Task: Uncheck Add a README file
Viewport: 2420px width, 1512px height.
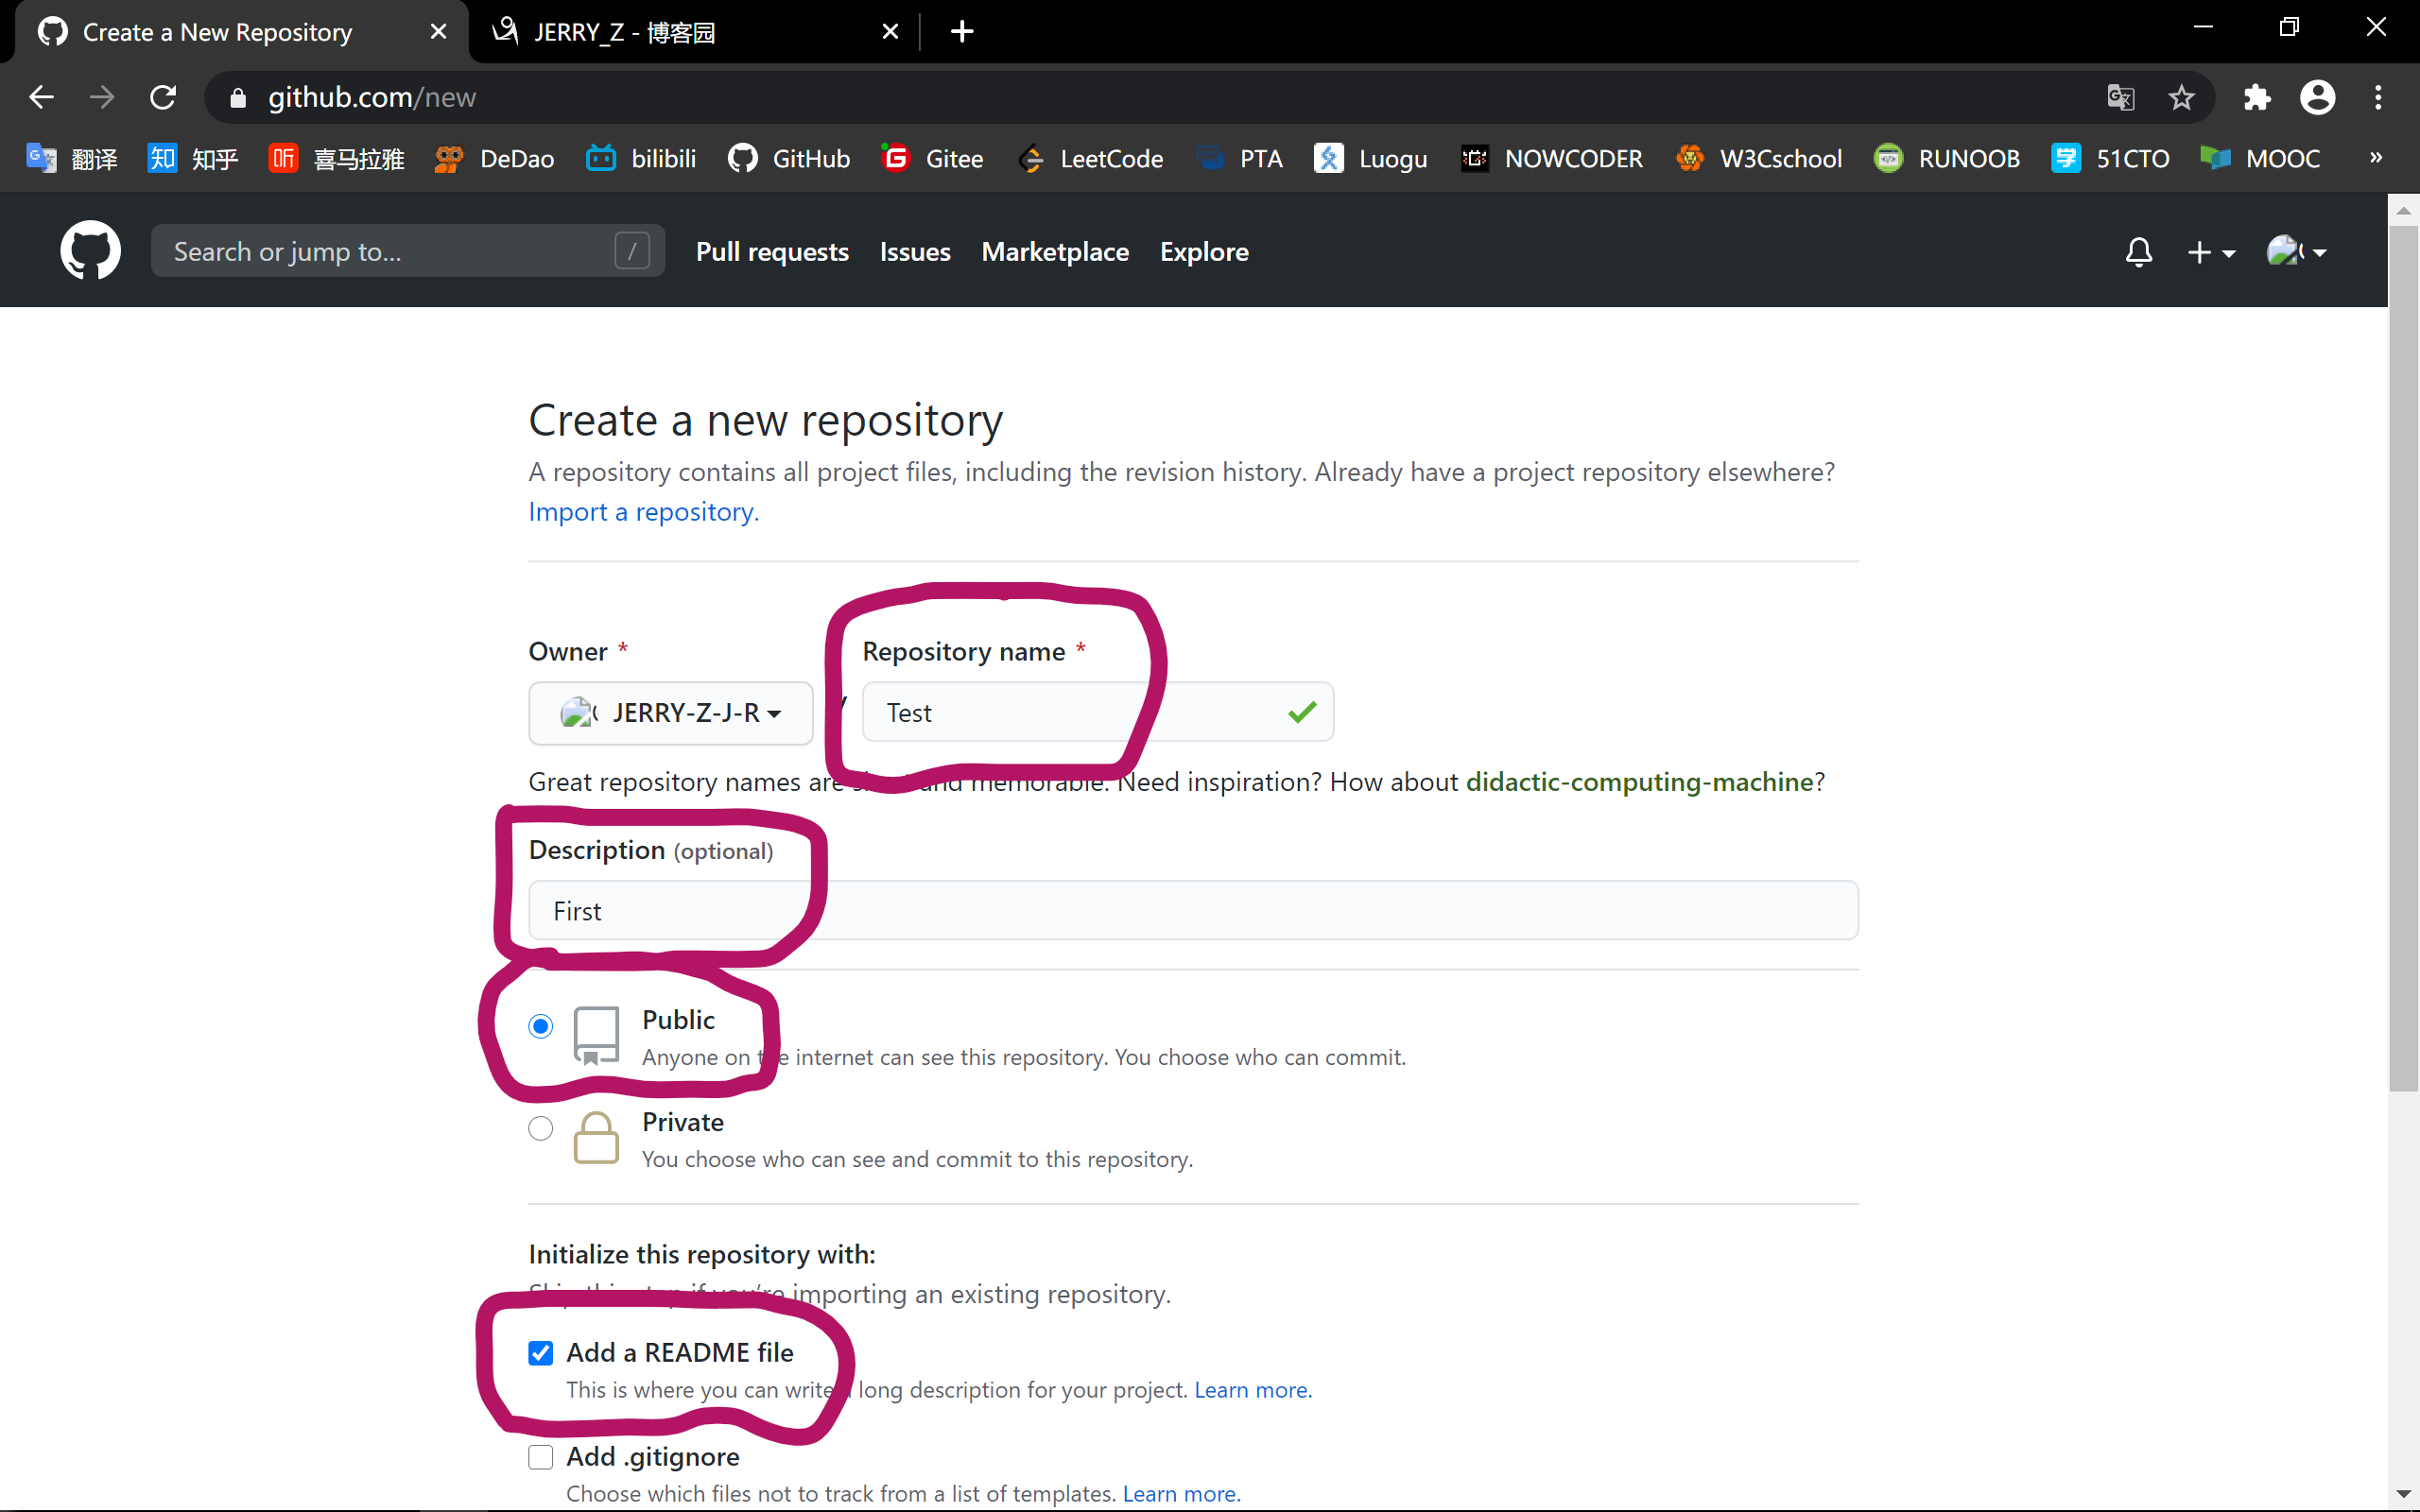Action: pyautogui.click(x=540, y=1353)
